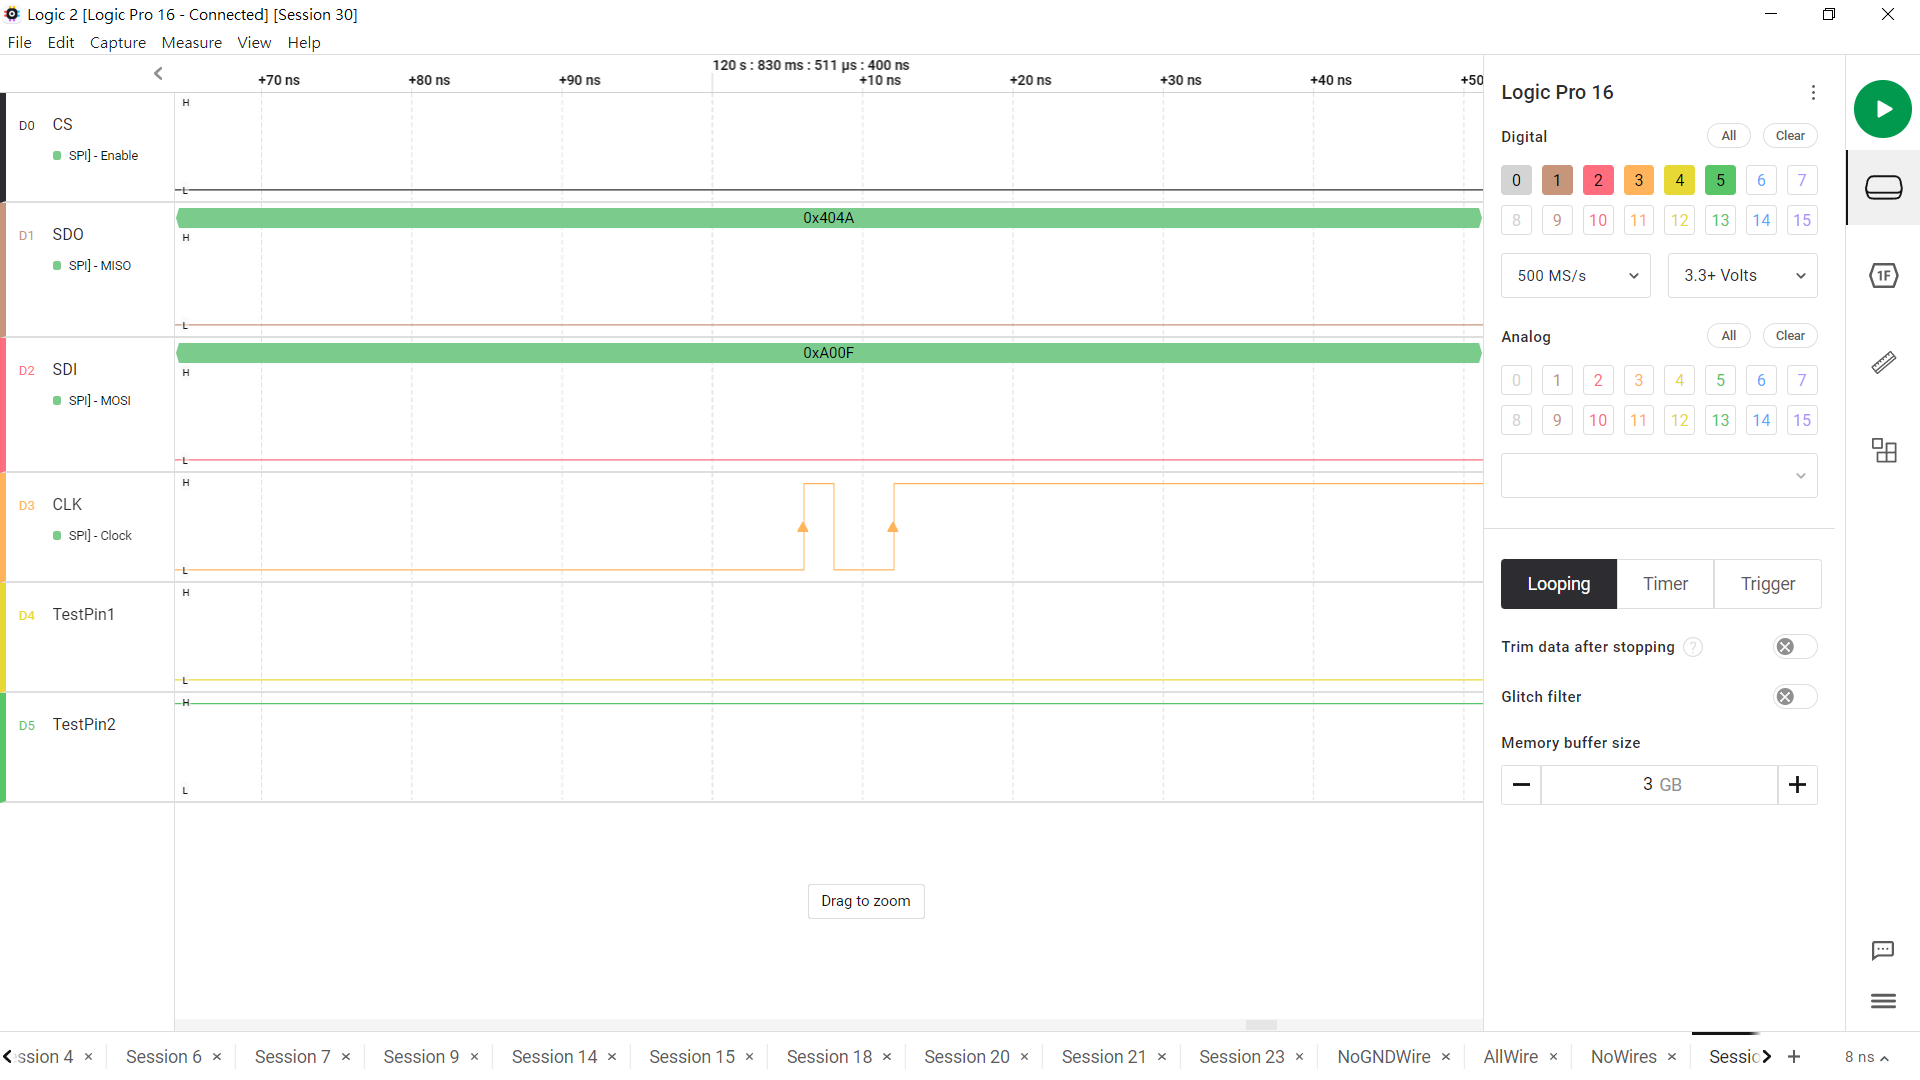
Task: Collapse the channel label sidebar chevron
Action: [158, 73]
